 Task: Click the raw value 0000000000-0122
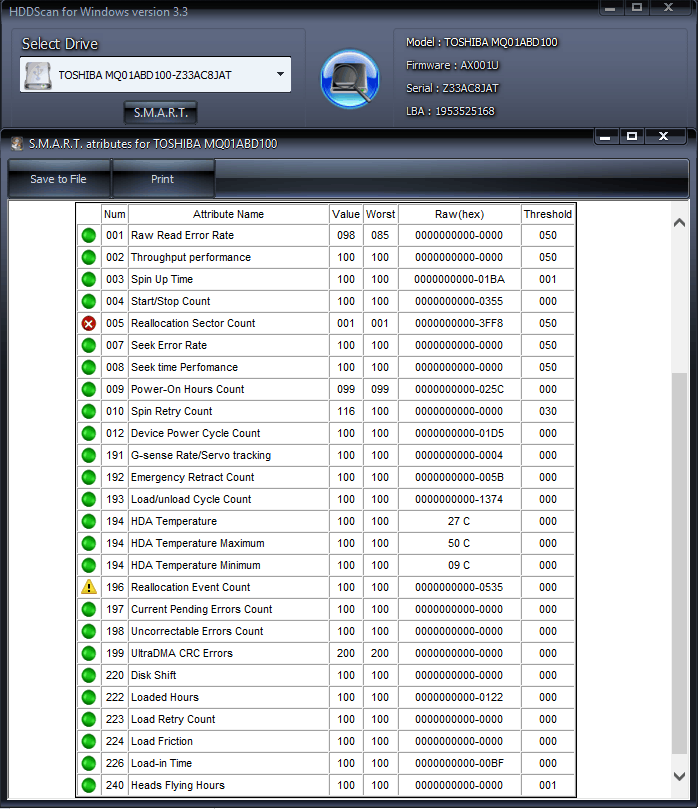pyautogui.click(x=459, y=698)
